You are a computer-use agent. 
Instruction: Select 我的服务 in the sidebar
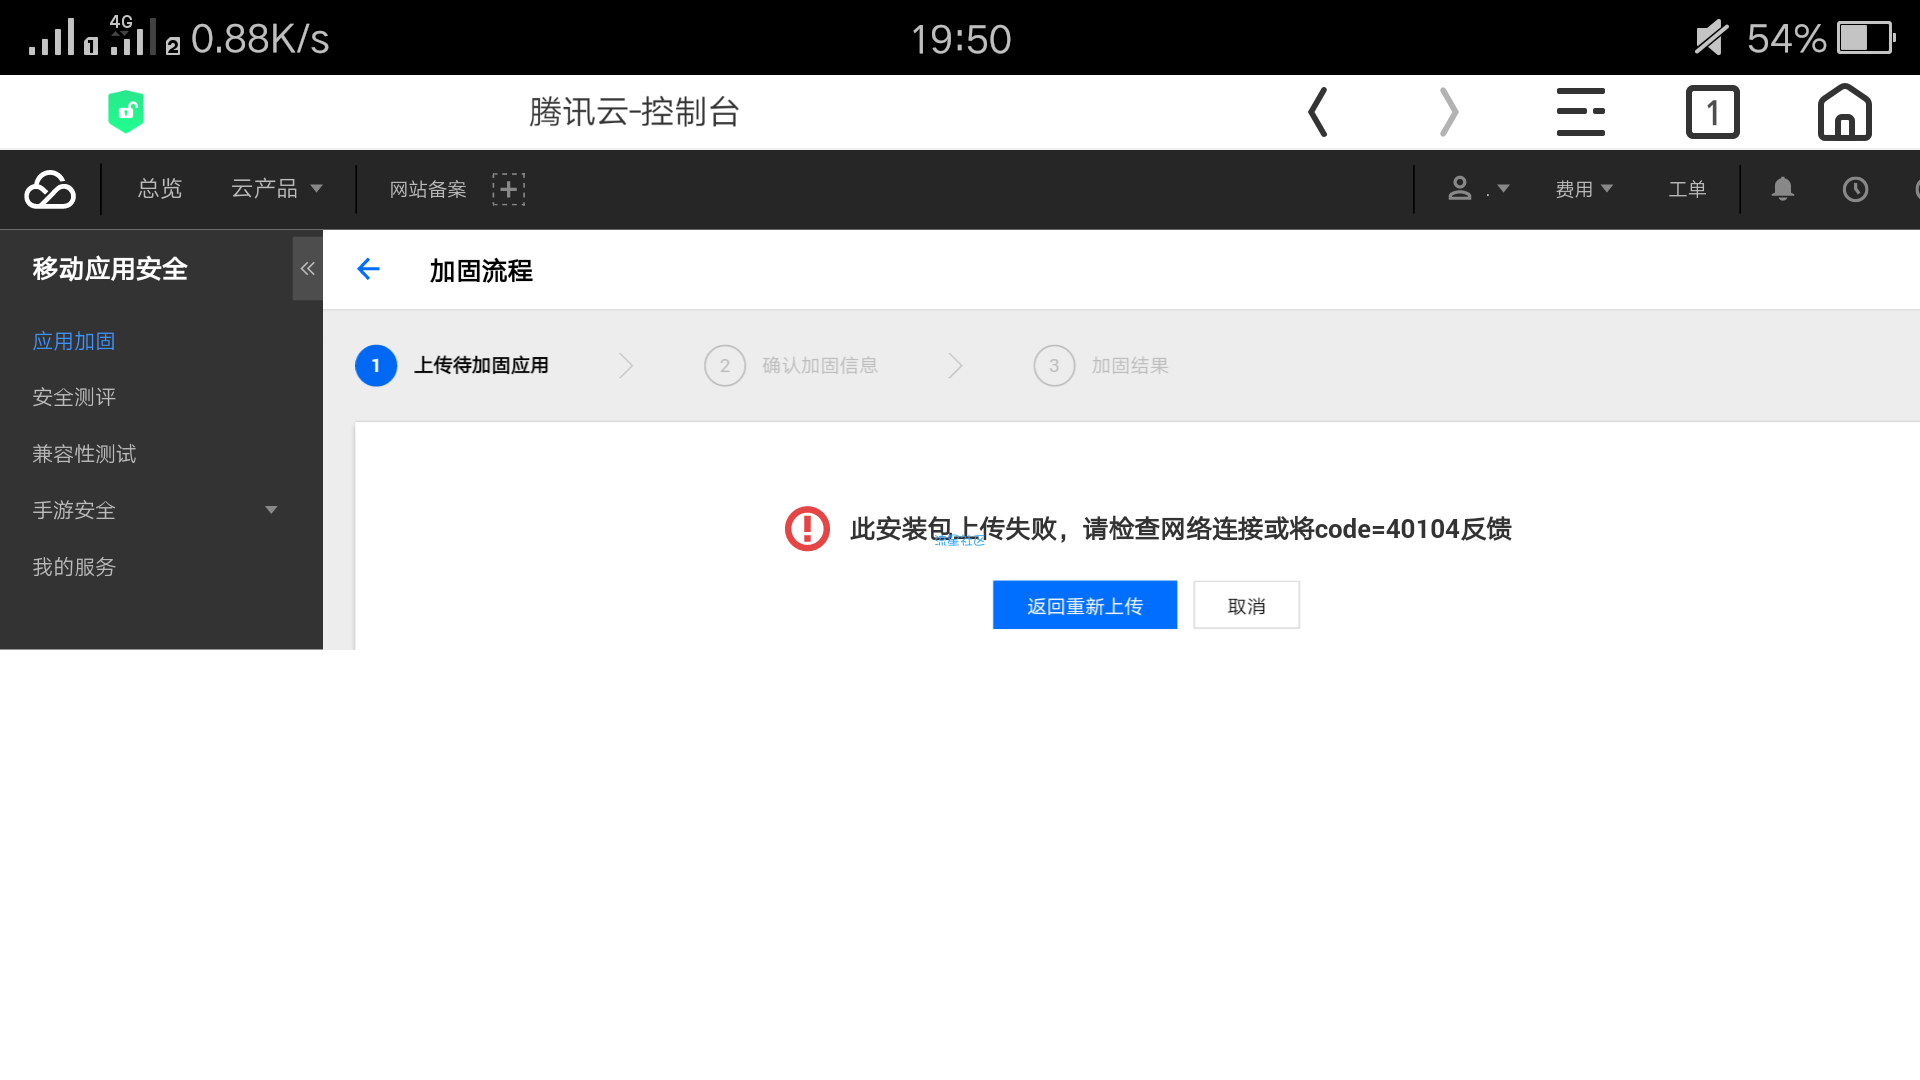74,567
